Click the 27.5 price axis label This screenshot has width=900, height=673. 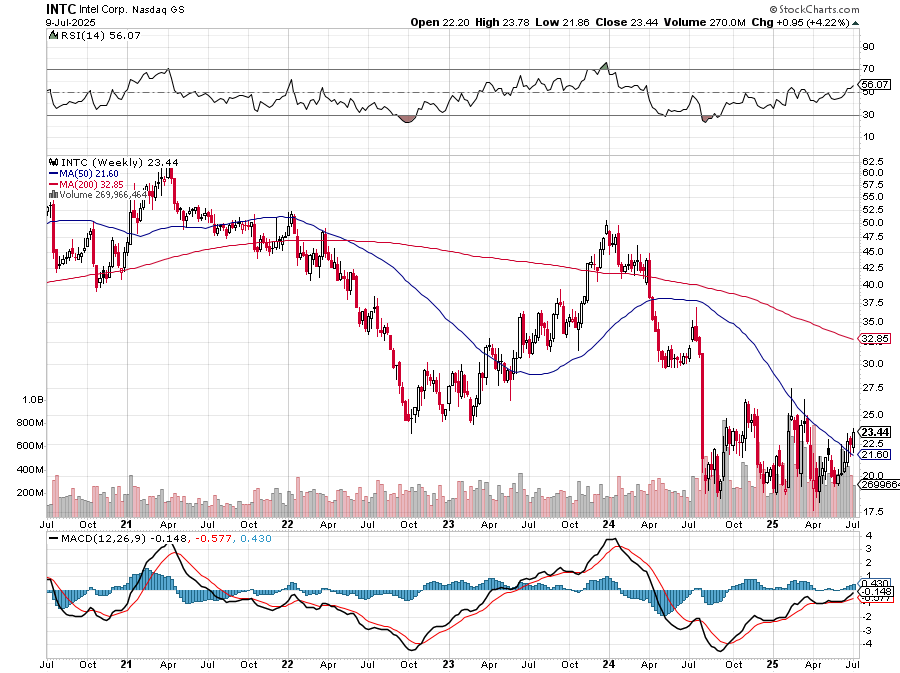coord(872,388)
